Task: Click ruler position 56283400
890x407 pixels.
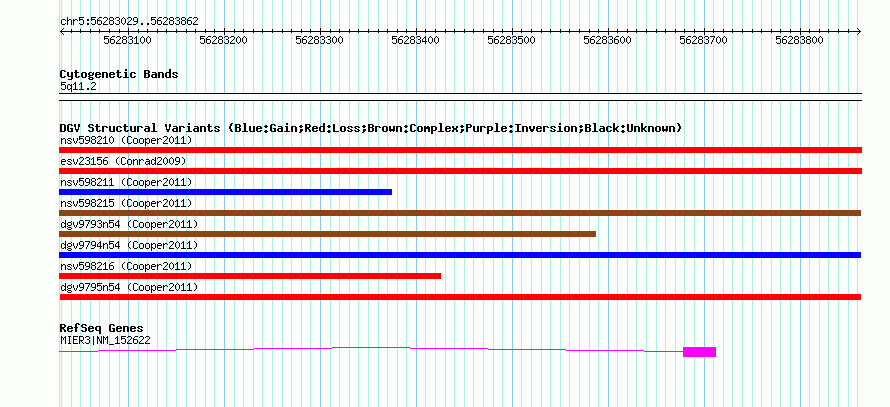Action: tap(415, 40)
